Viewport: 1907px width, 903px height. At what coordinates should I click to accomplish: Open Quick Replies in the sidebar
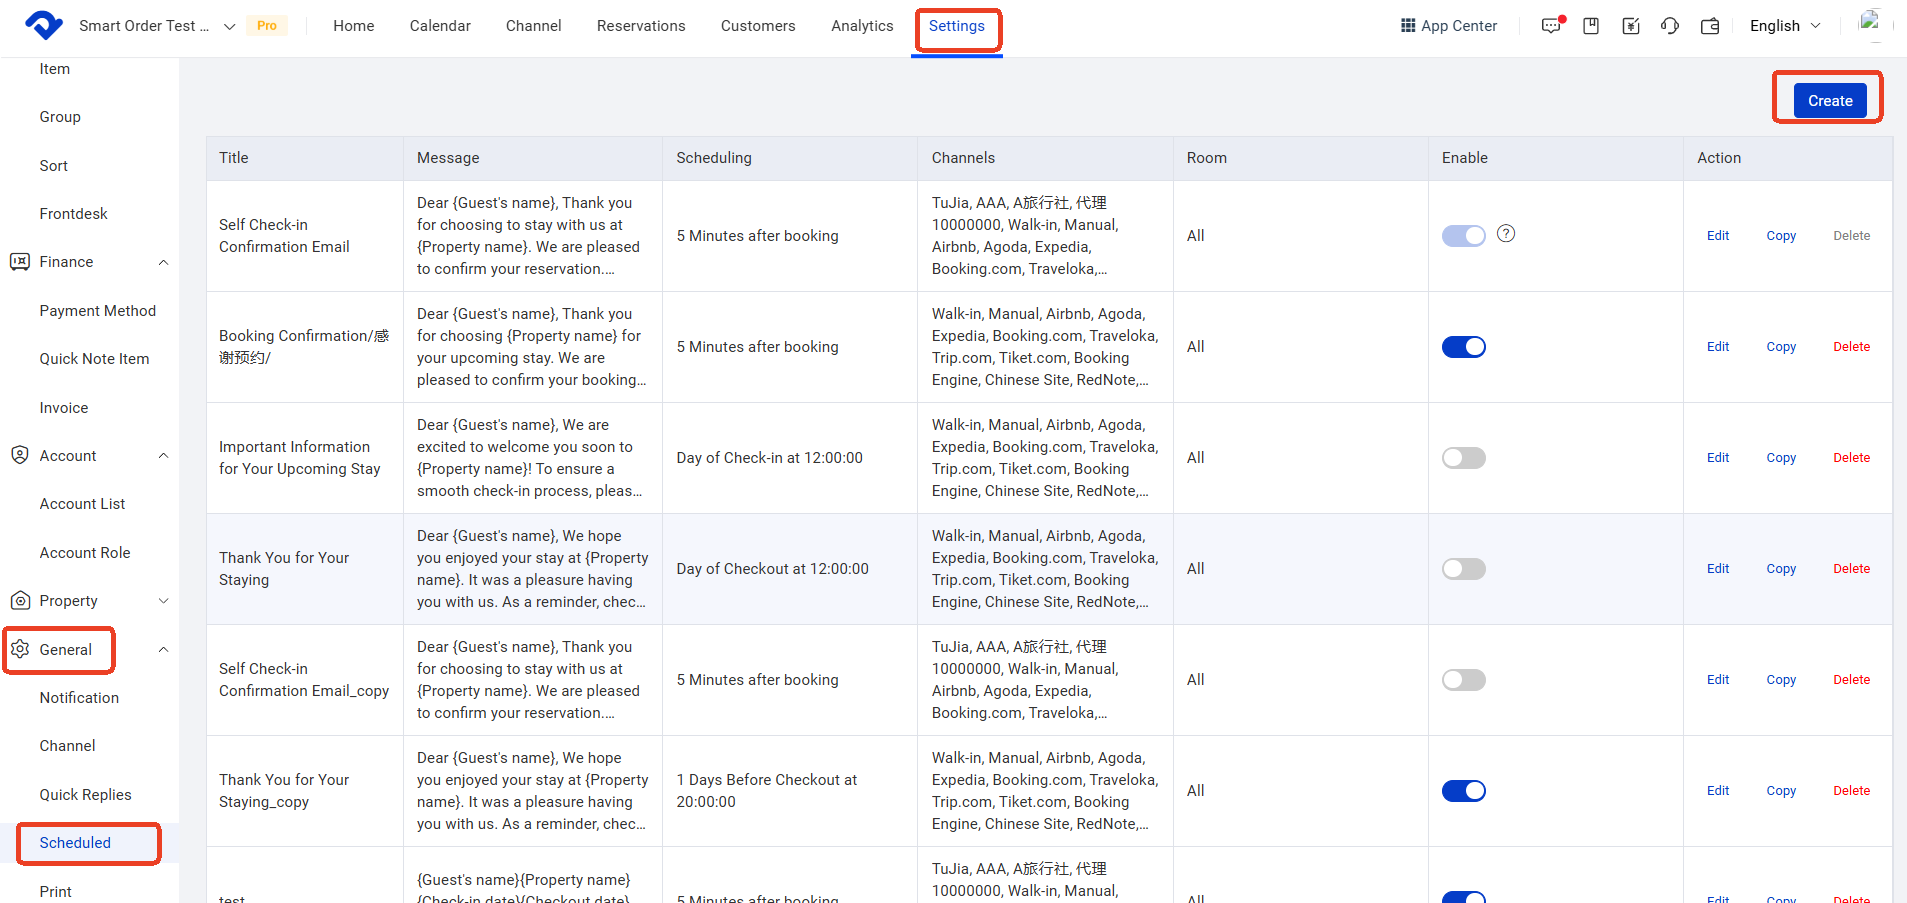click(x=85, y=795)
